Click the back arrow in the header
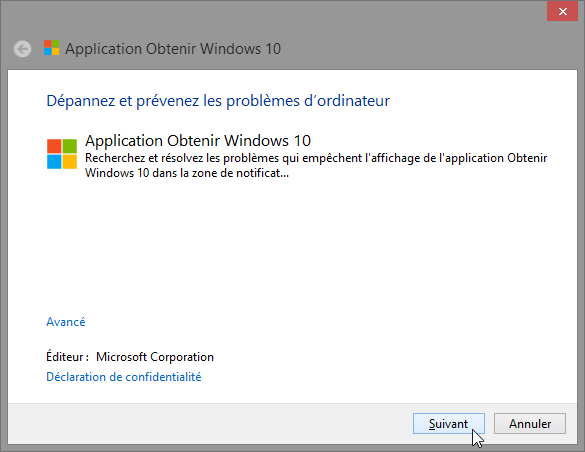The height and width of the screenshot is (452, 585). pos(22,49)
